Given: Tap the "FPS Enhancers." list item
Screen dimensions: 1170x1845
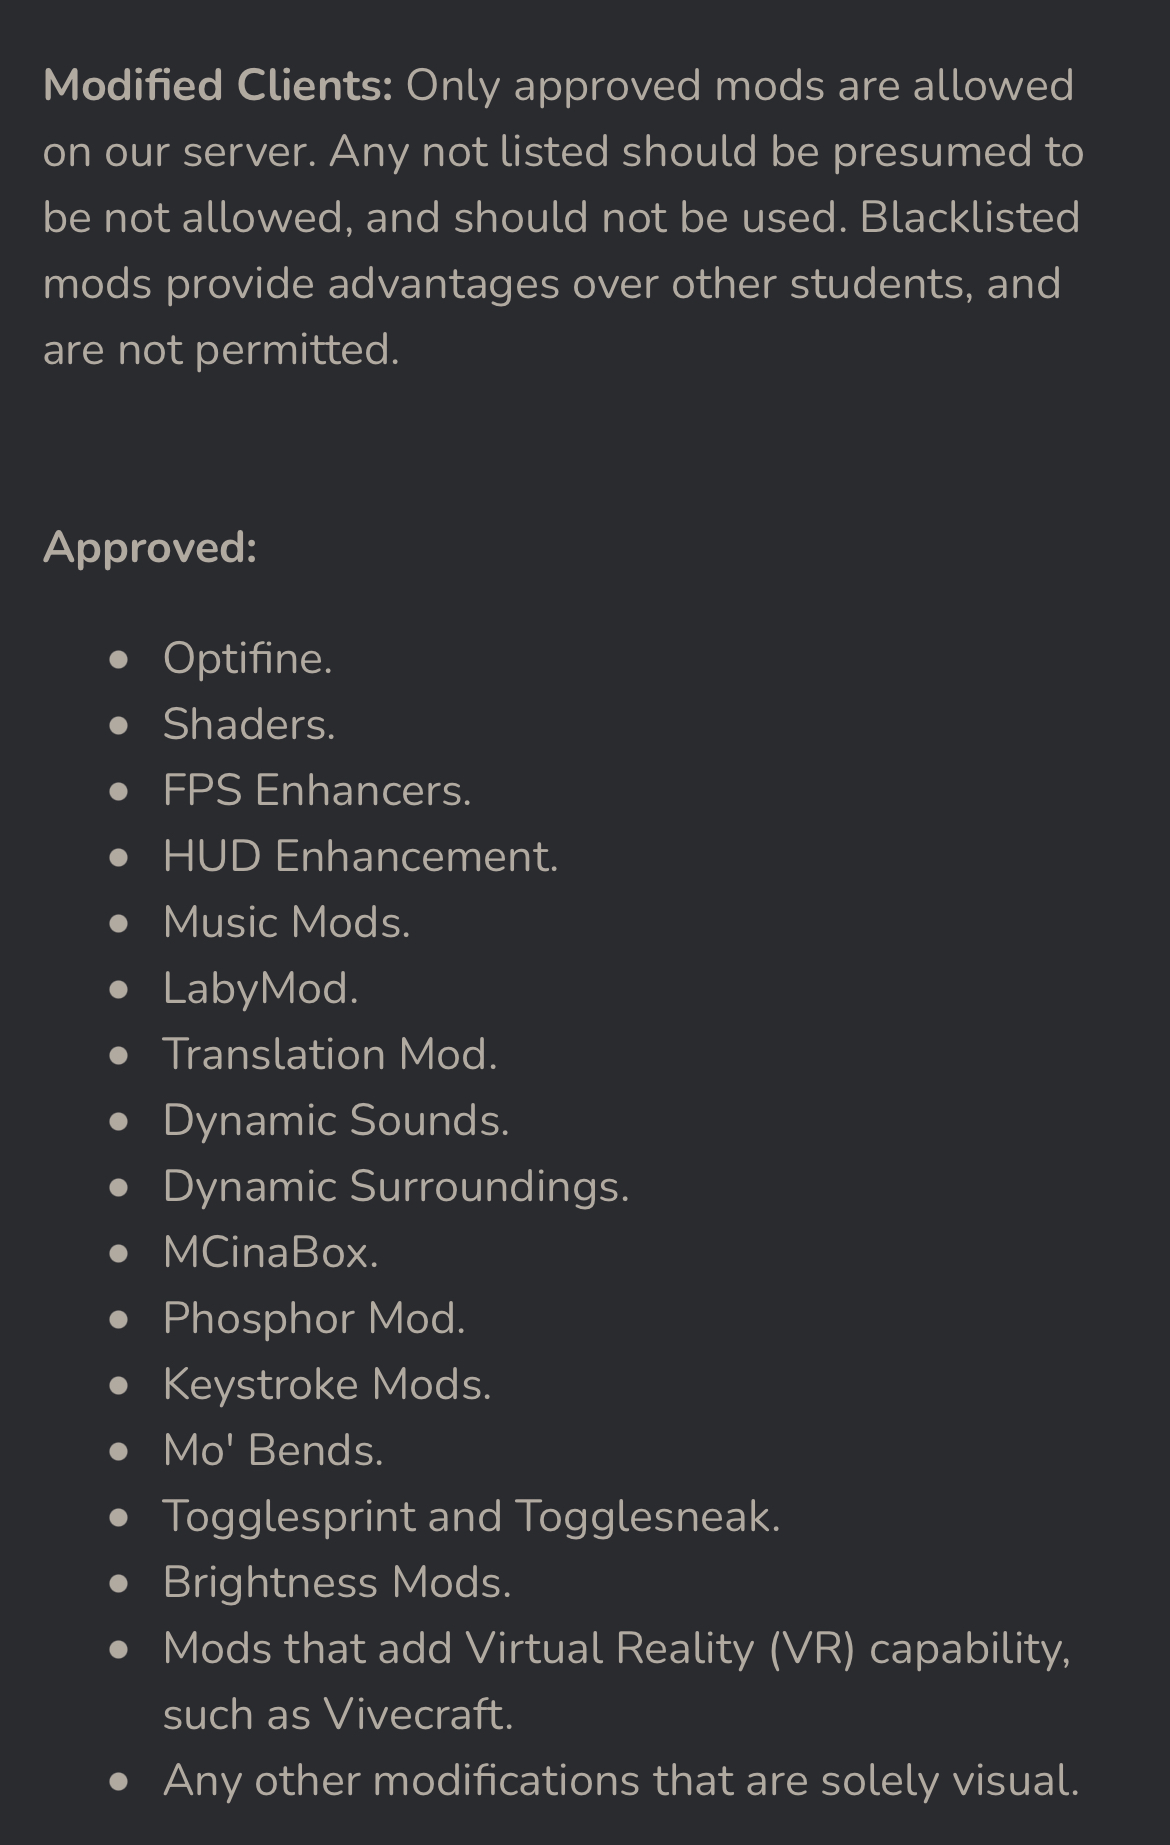Looking at the screenshot, I should (316, 791).
